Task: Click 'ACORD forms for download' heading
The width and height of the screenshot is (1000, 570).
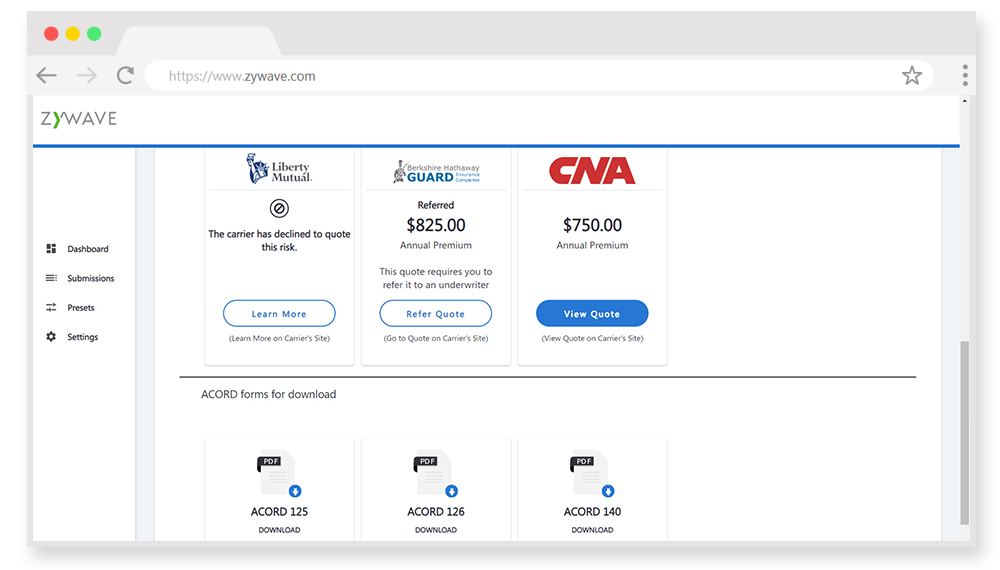Action: click(268, 394)
